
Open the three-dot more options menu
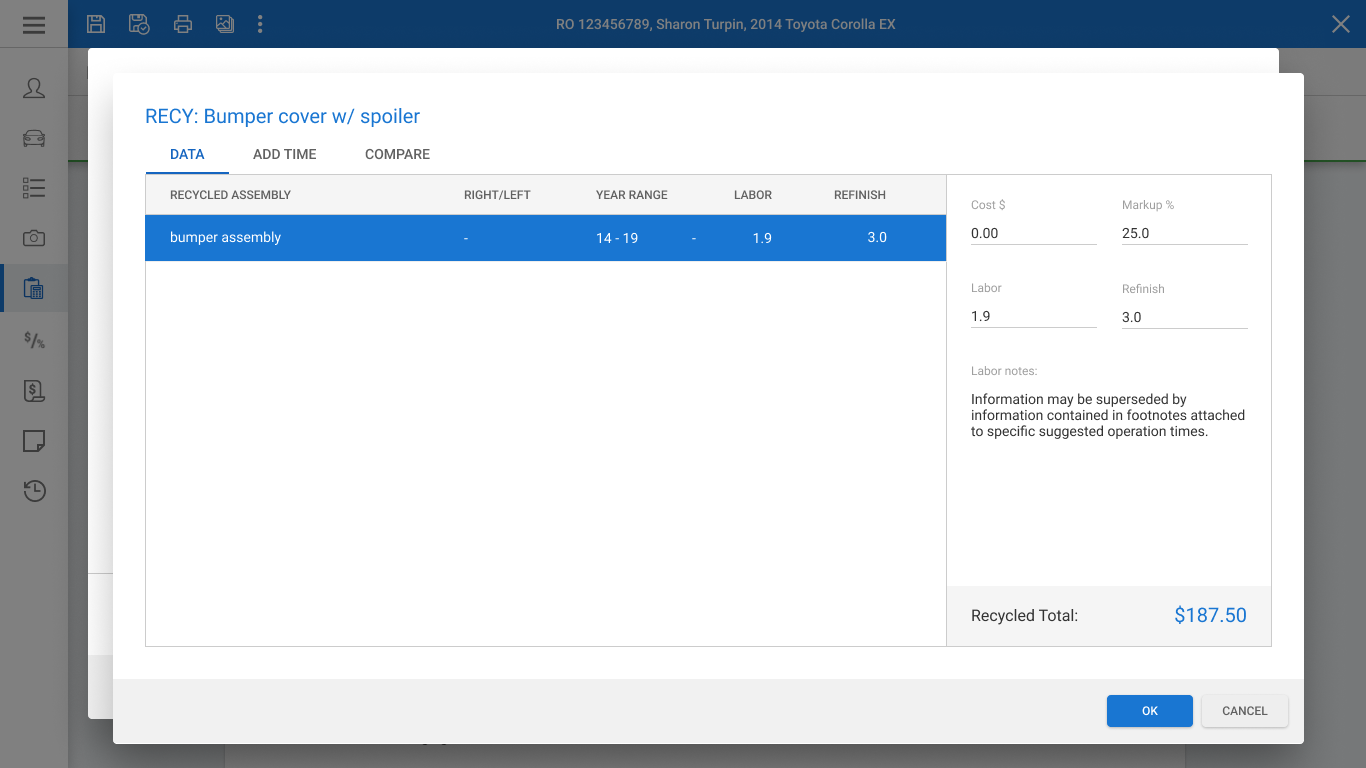(x=260, y=24)
